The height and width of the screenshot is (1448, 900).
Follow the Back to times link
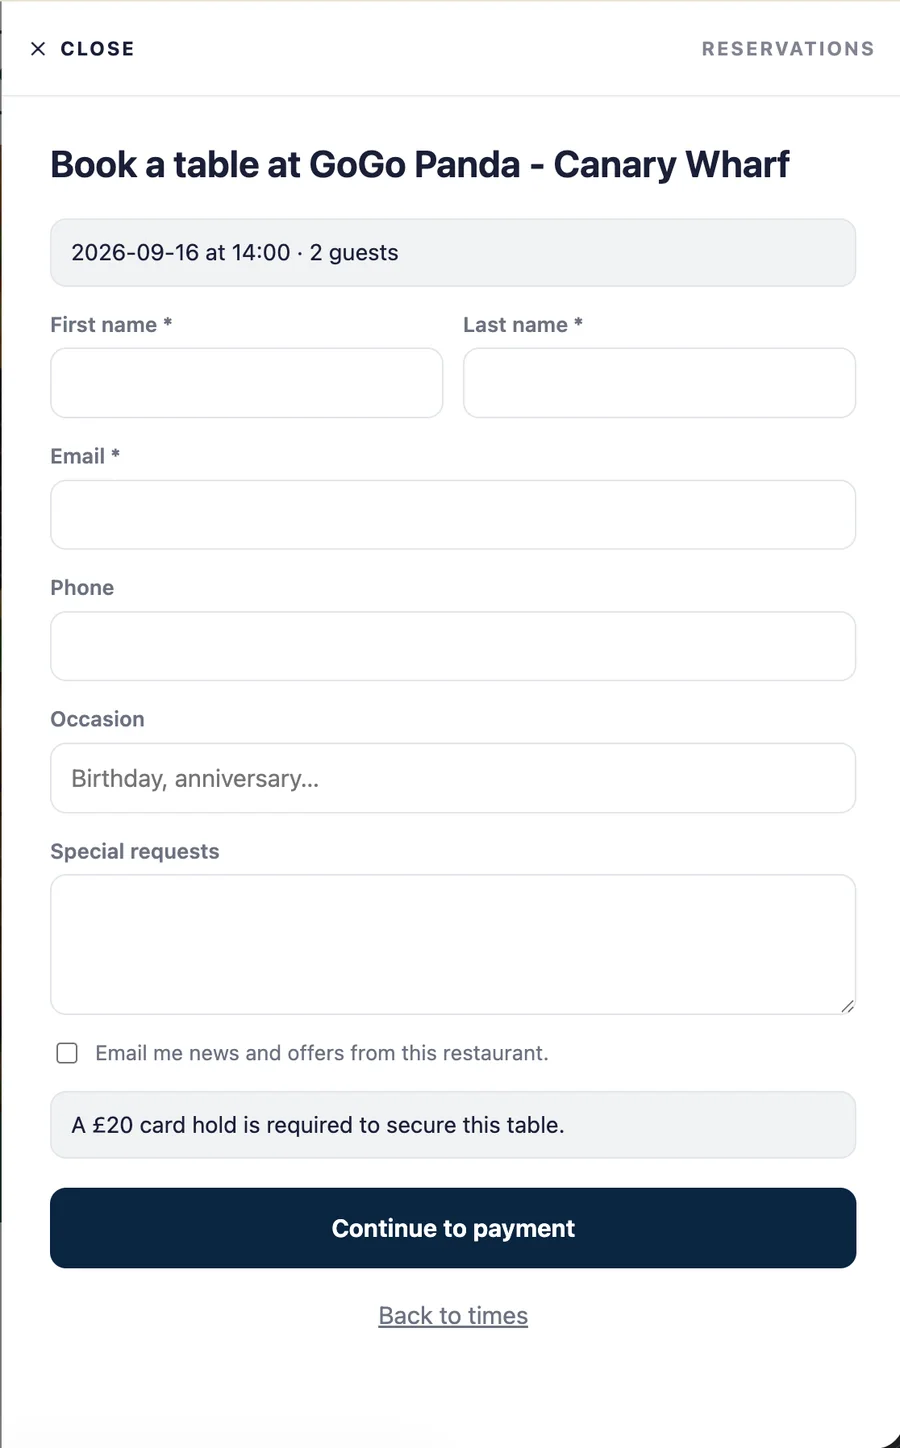[453, 1316]
